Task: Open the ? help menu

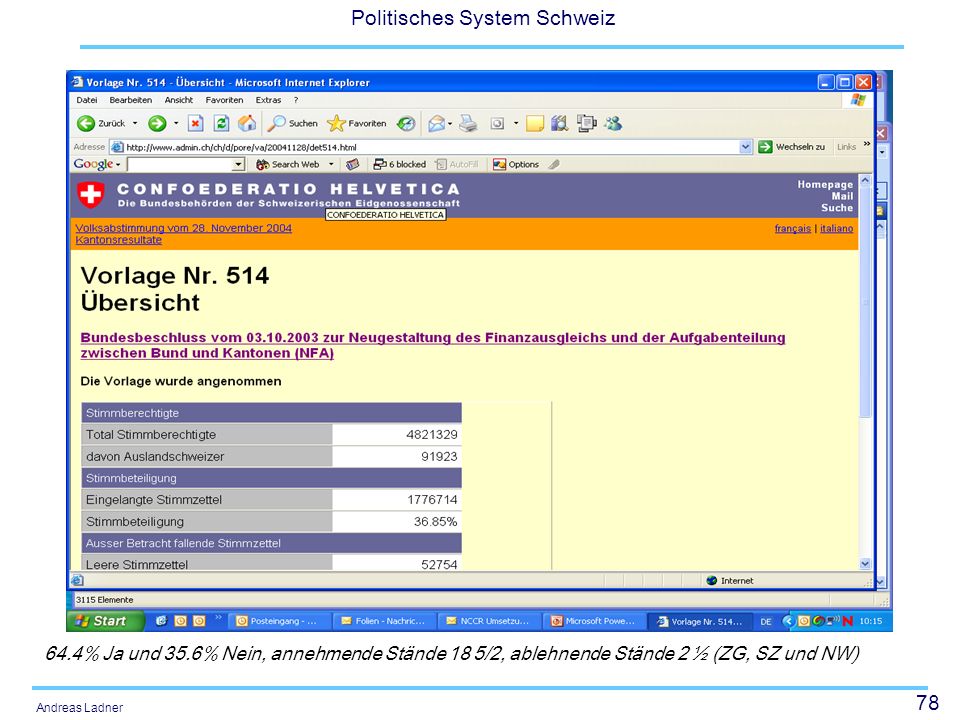Action: 296,100
